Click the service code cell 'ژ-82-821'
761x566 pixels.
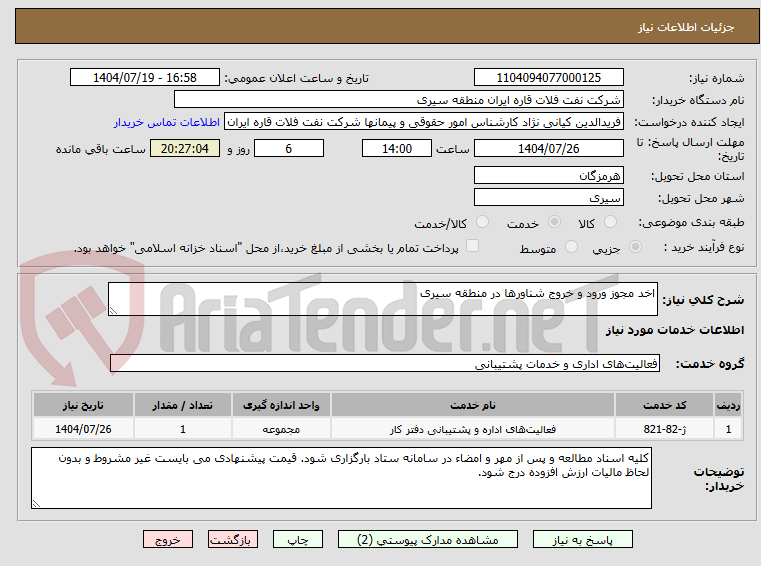click(664, 429)
